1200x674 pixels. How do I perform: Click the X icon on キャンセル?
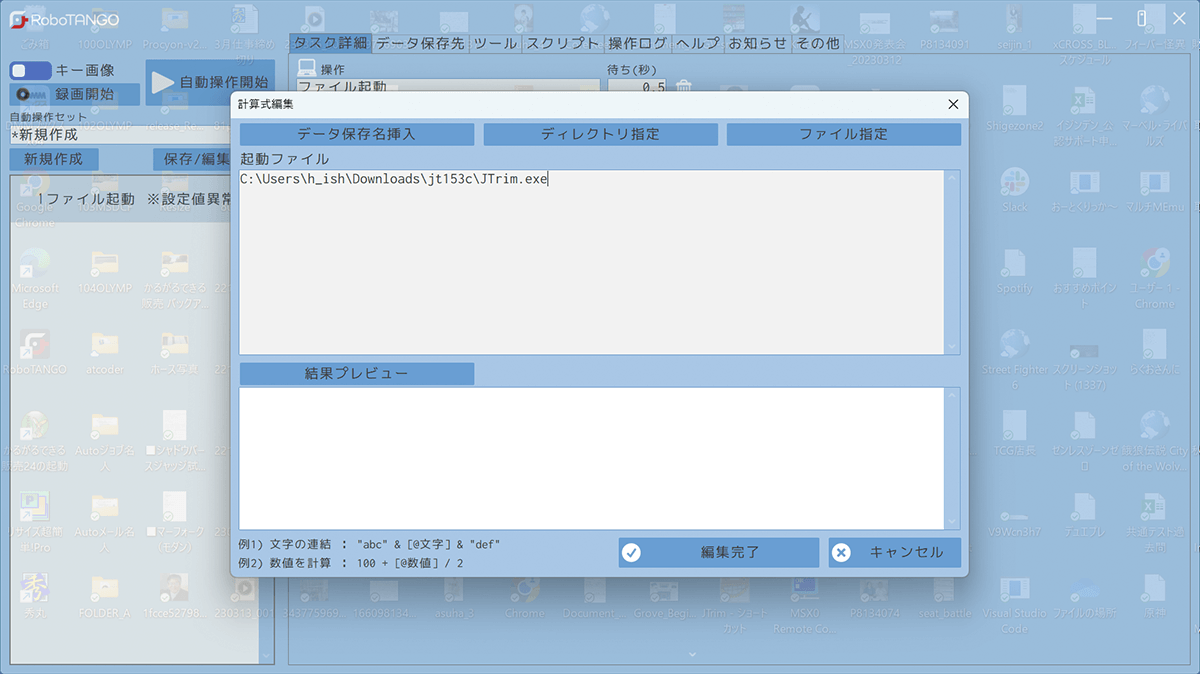pos(841,552)
